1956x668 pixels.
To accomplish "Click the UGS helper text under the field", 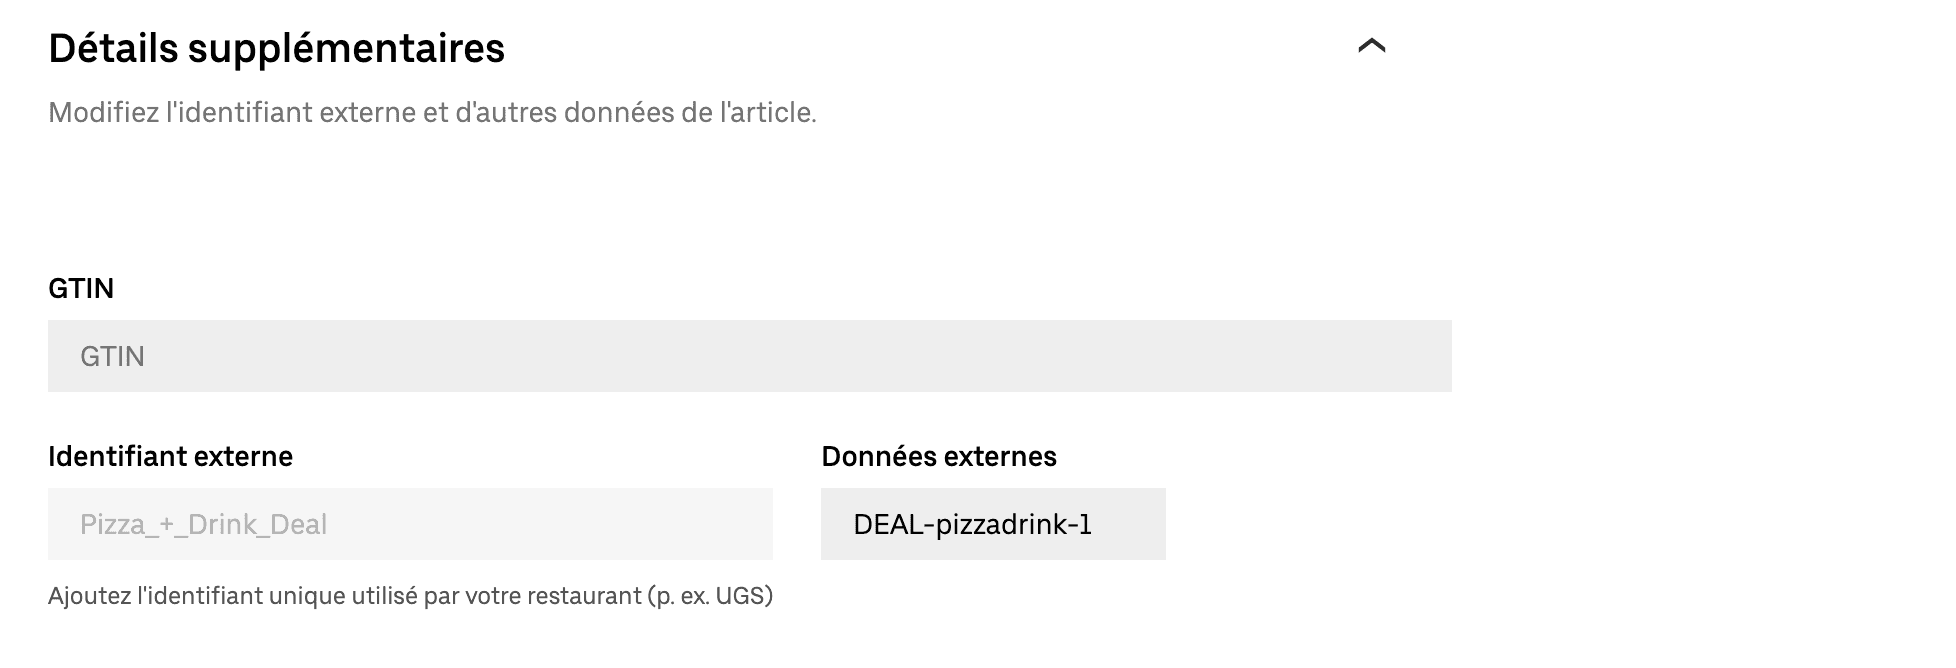I will [x=410, y=597].
